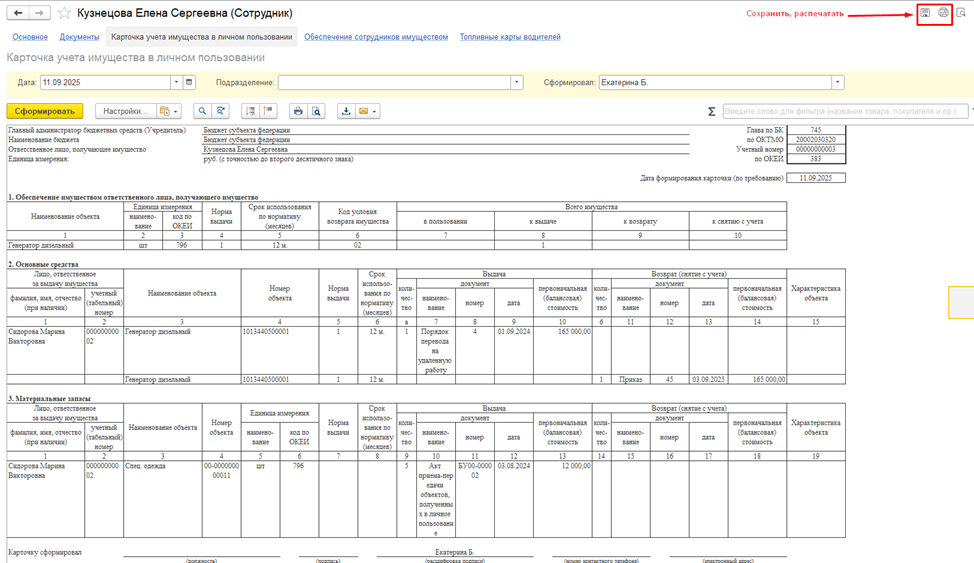Click the back navigation arrow
This screenshot has height=563, width=974.
pos(18,13)
